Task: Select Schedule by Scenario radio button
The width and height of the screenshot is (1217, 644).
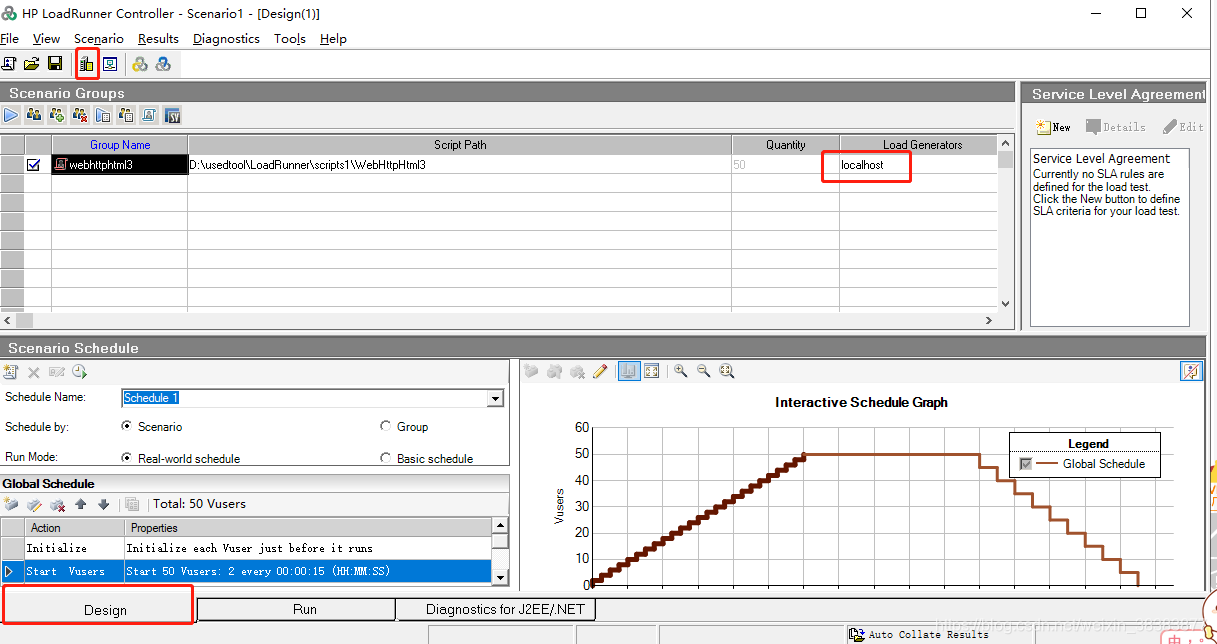Action: point(127,426)
